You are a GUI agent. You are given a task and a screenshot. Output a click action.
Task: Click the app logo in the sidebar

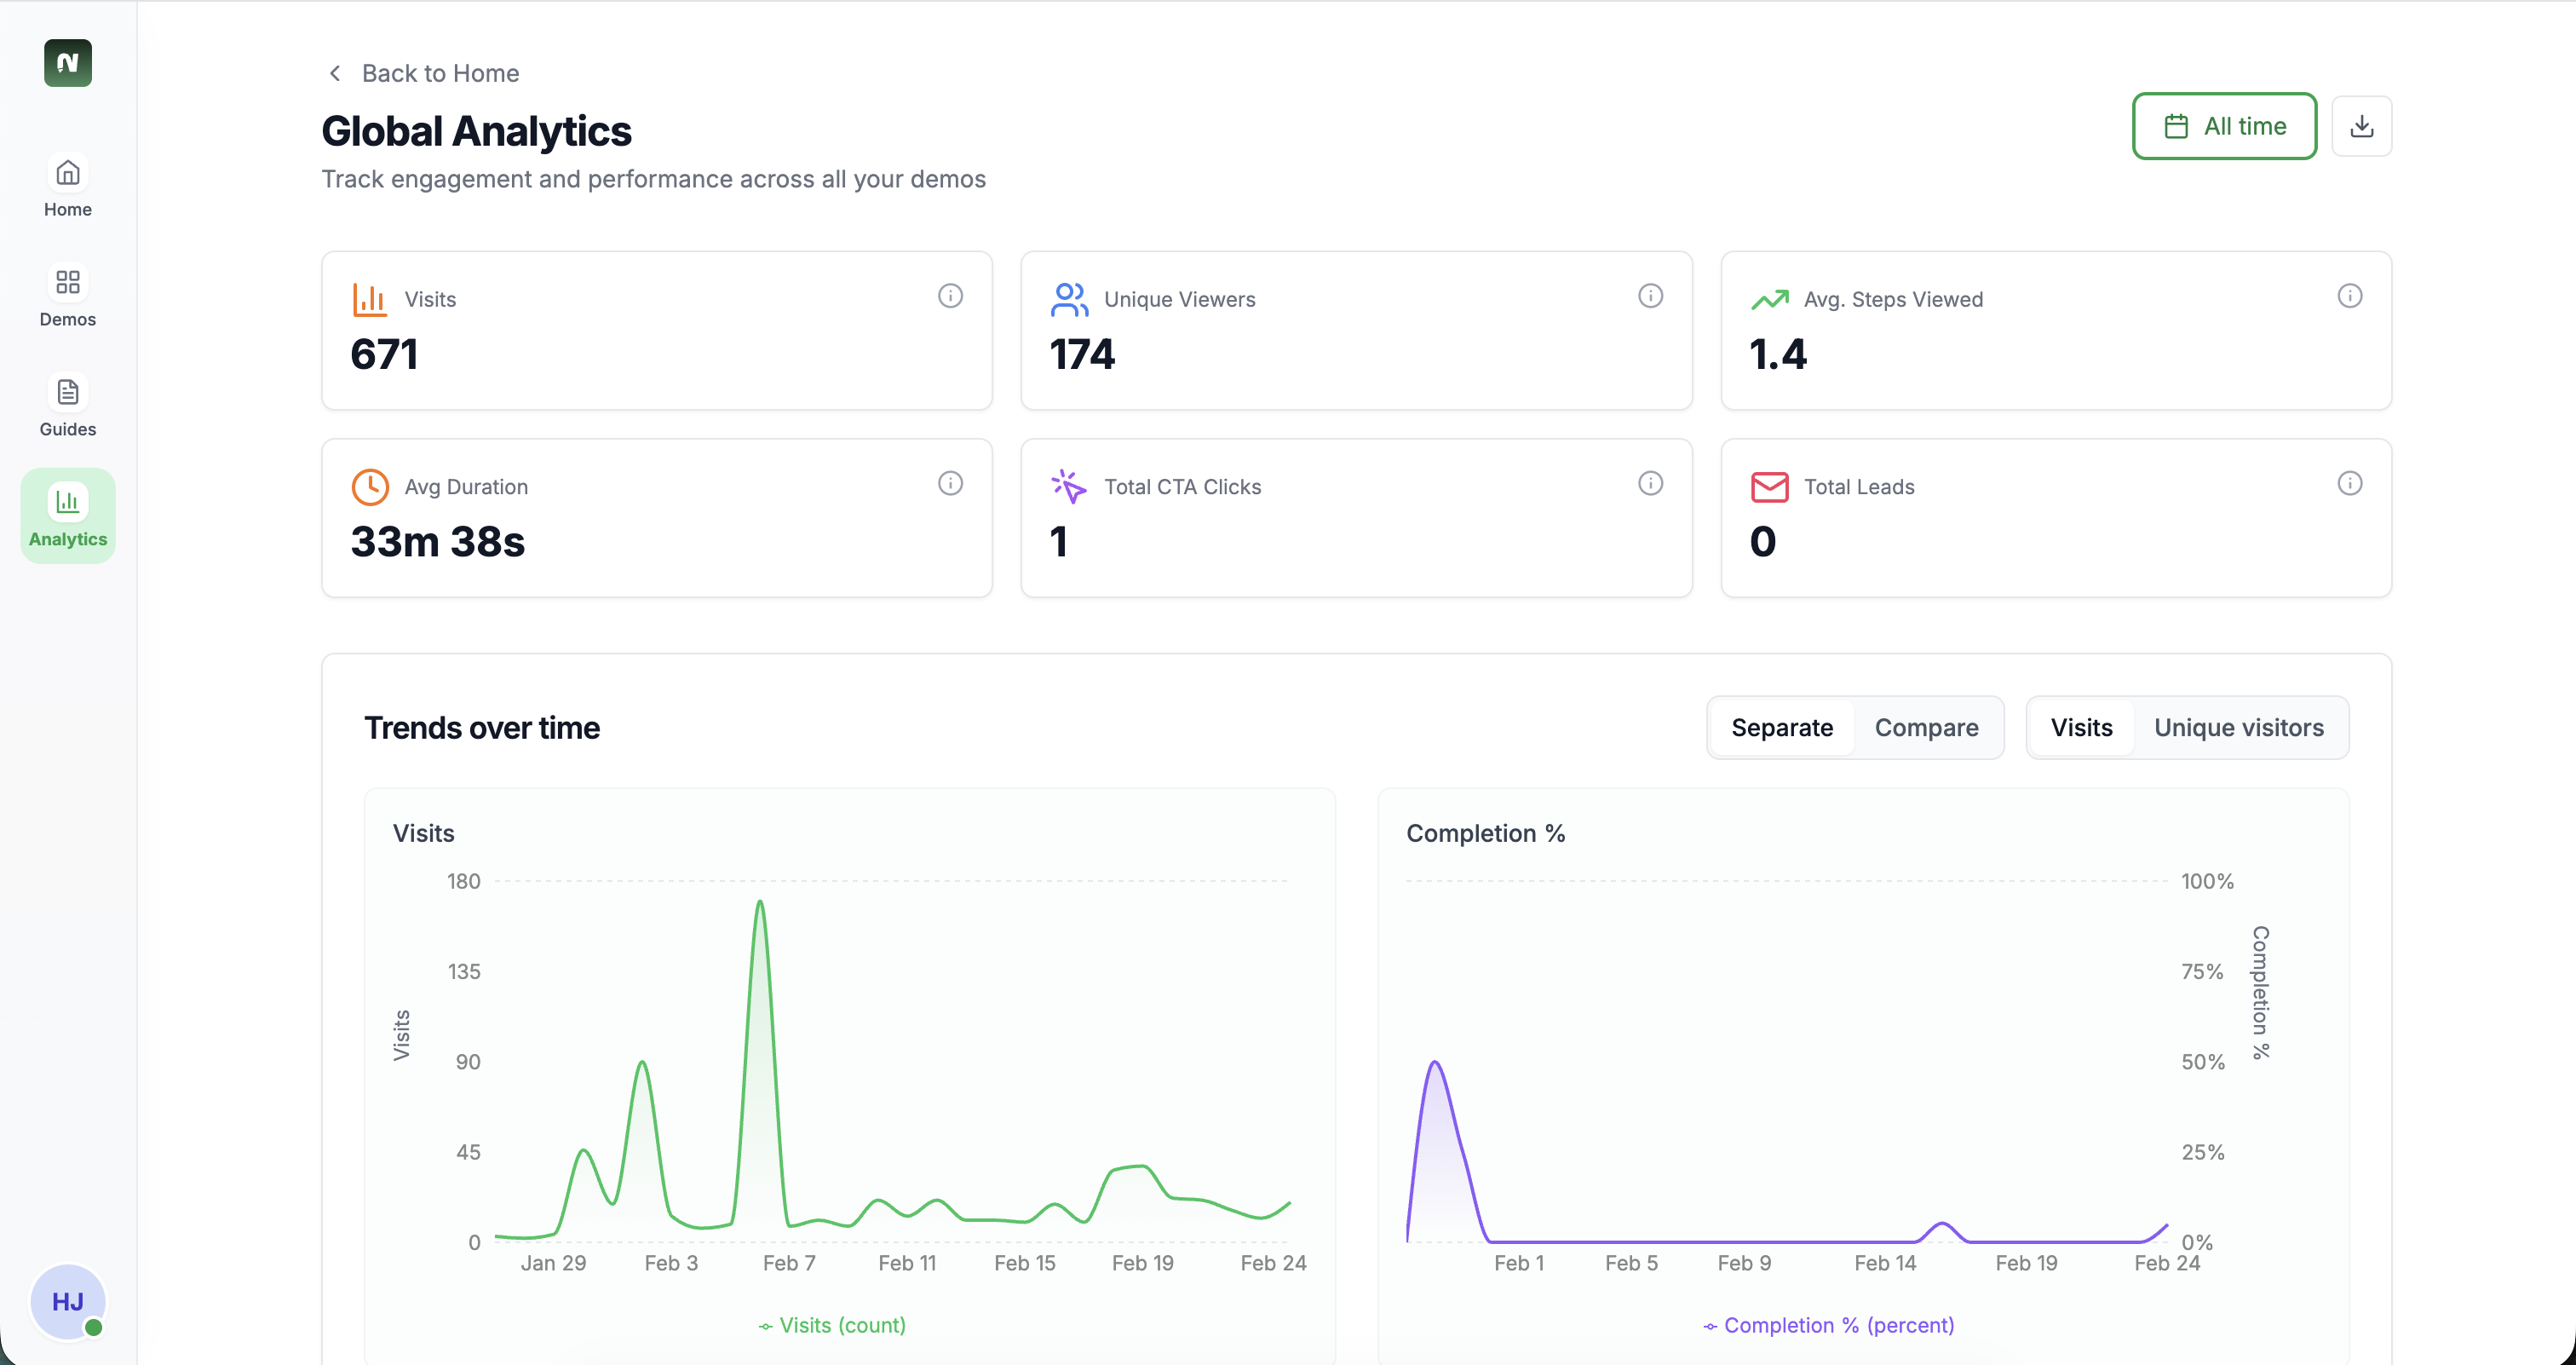pyautogui.click(x=68, y=63)
